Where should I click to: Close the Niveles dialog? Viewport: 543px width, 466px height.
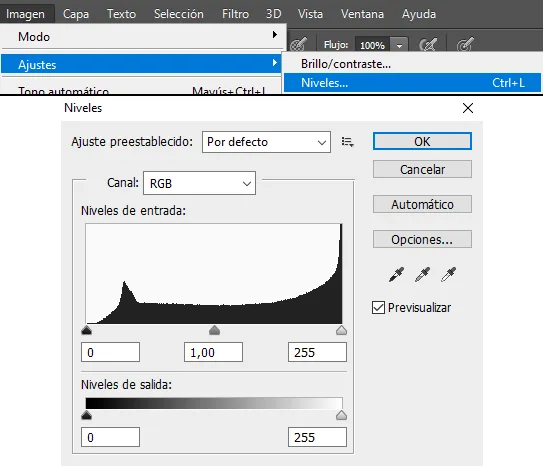[x=468, y=108]
